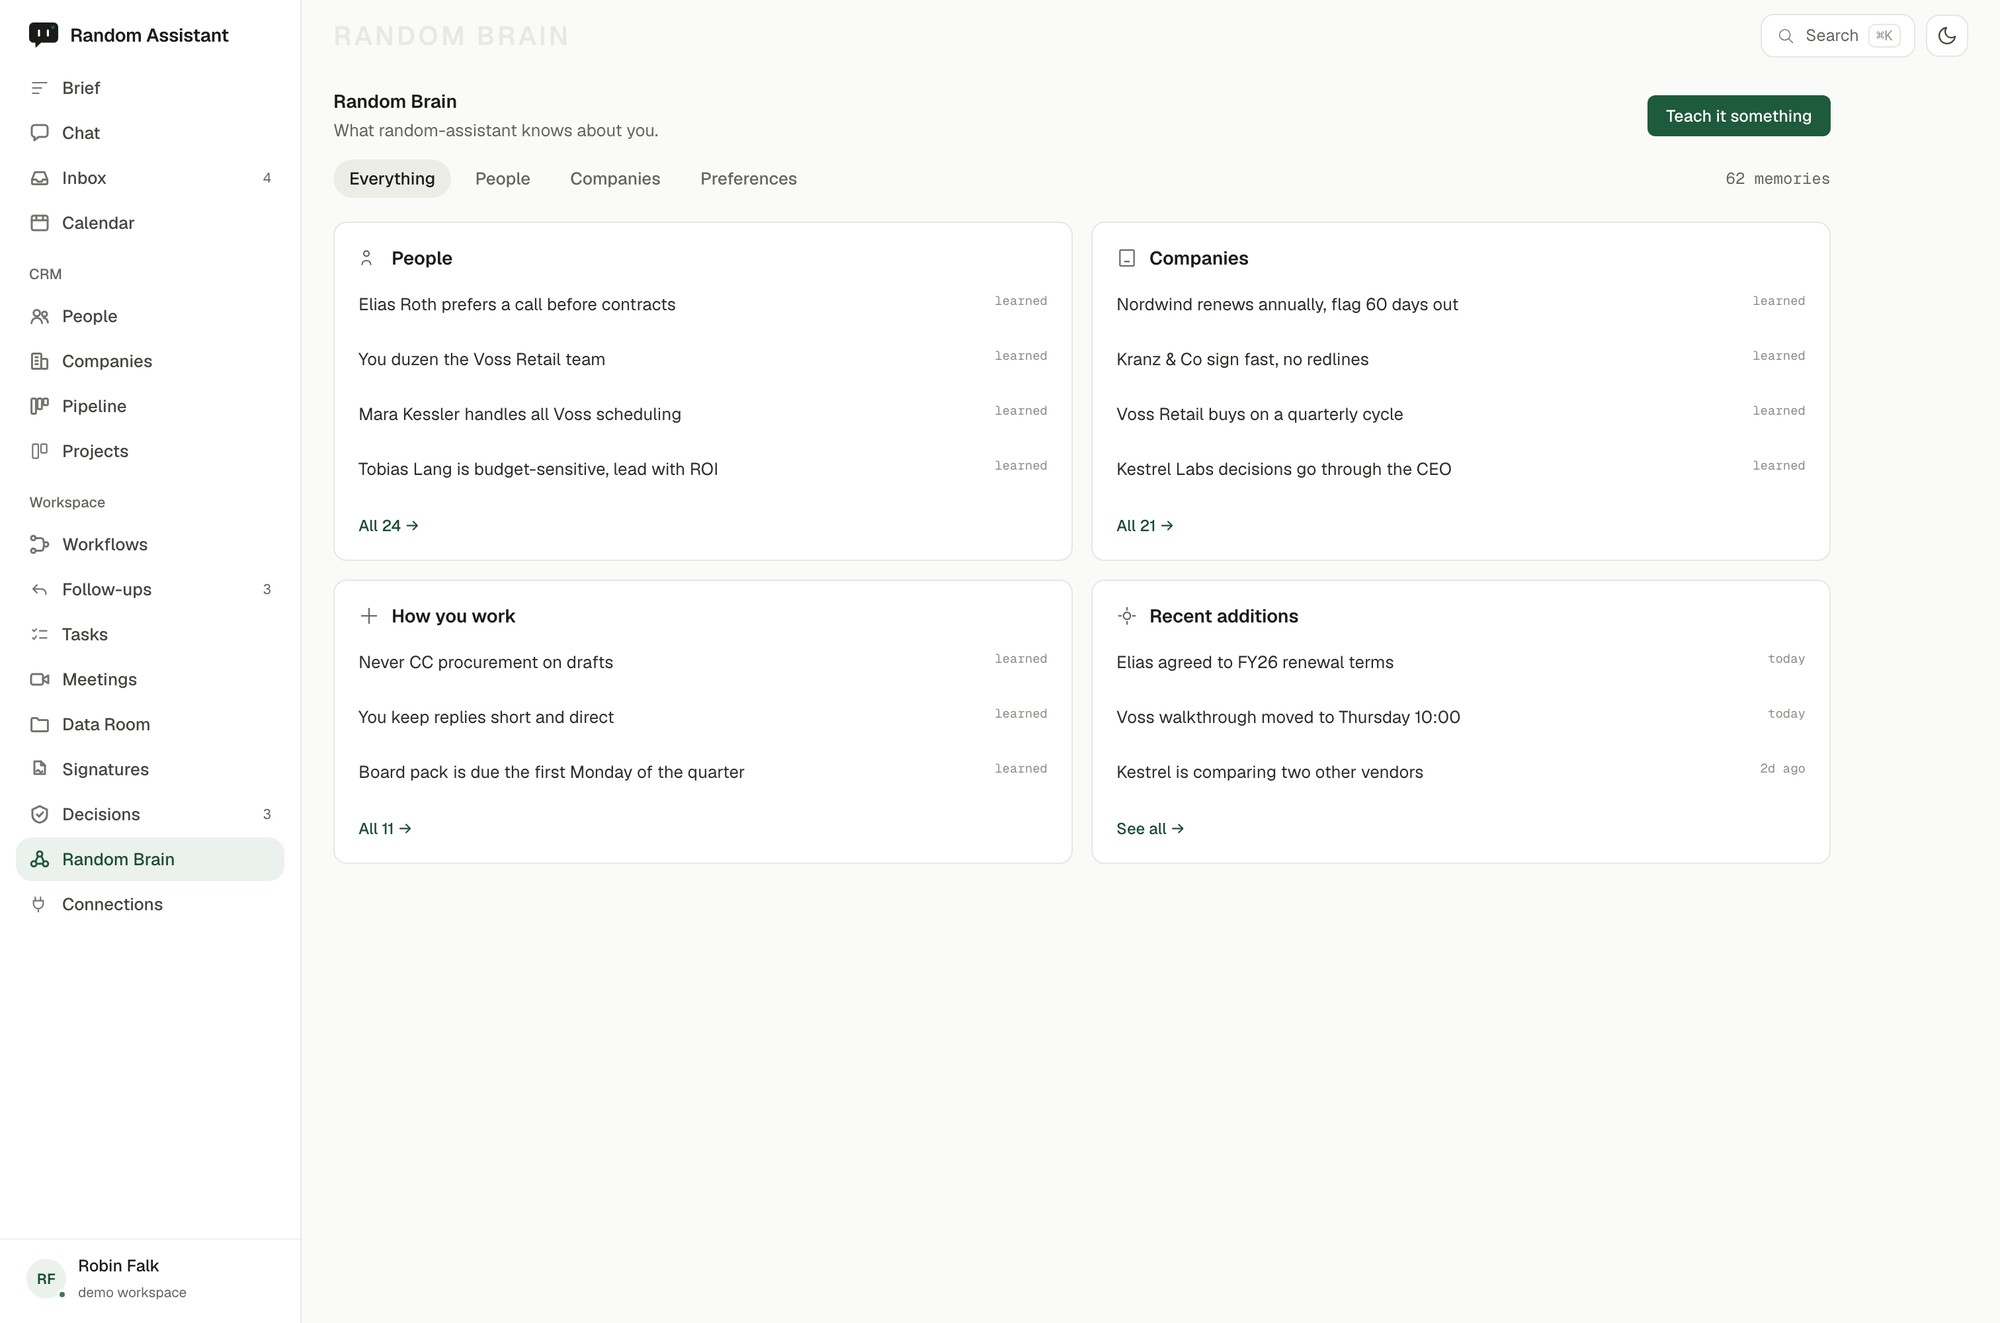Open the All 21 companies memories link

point(1144,526)
